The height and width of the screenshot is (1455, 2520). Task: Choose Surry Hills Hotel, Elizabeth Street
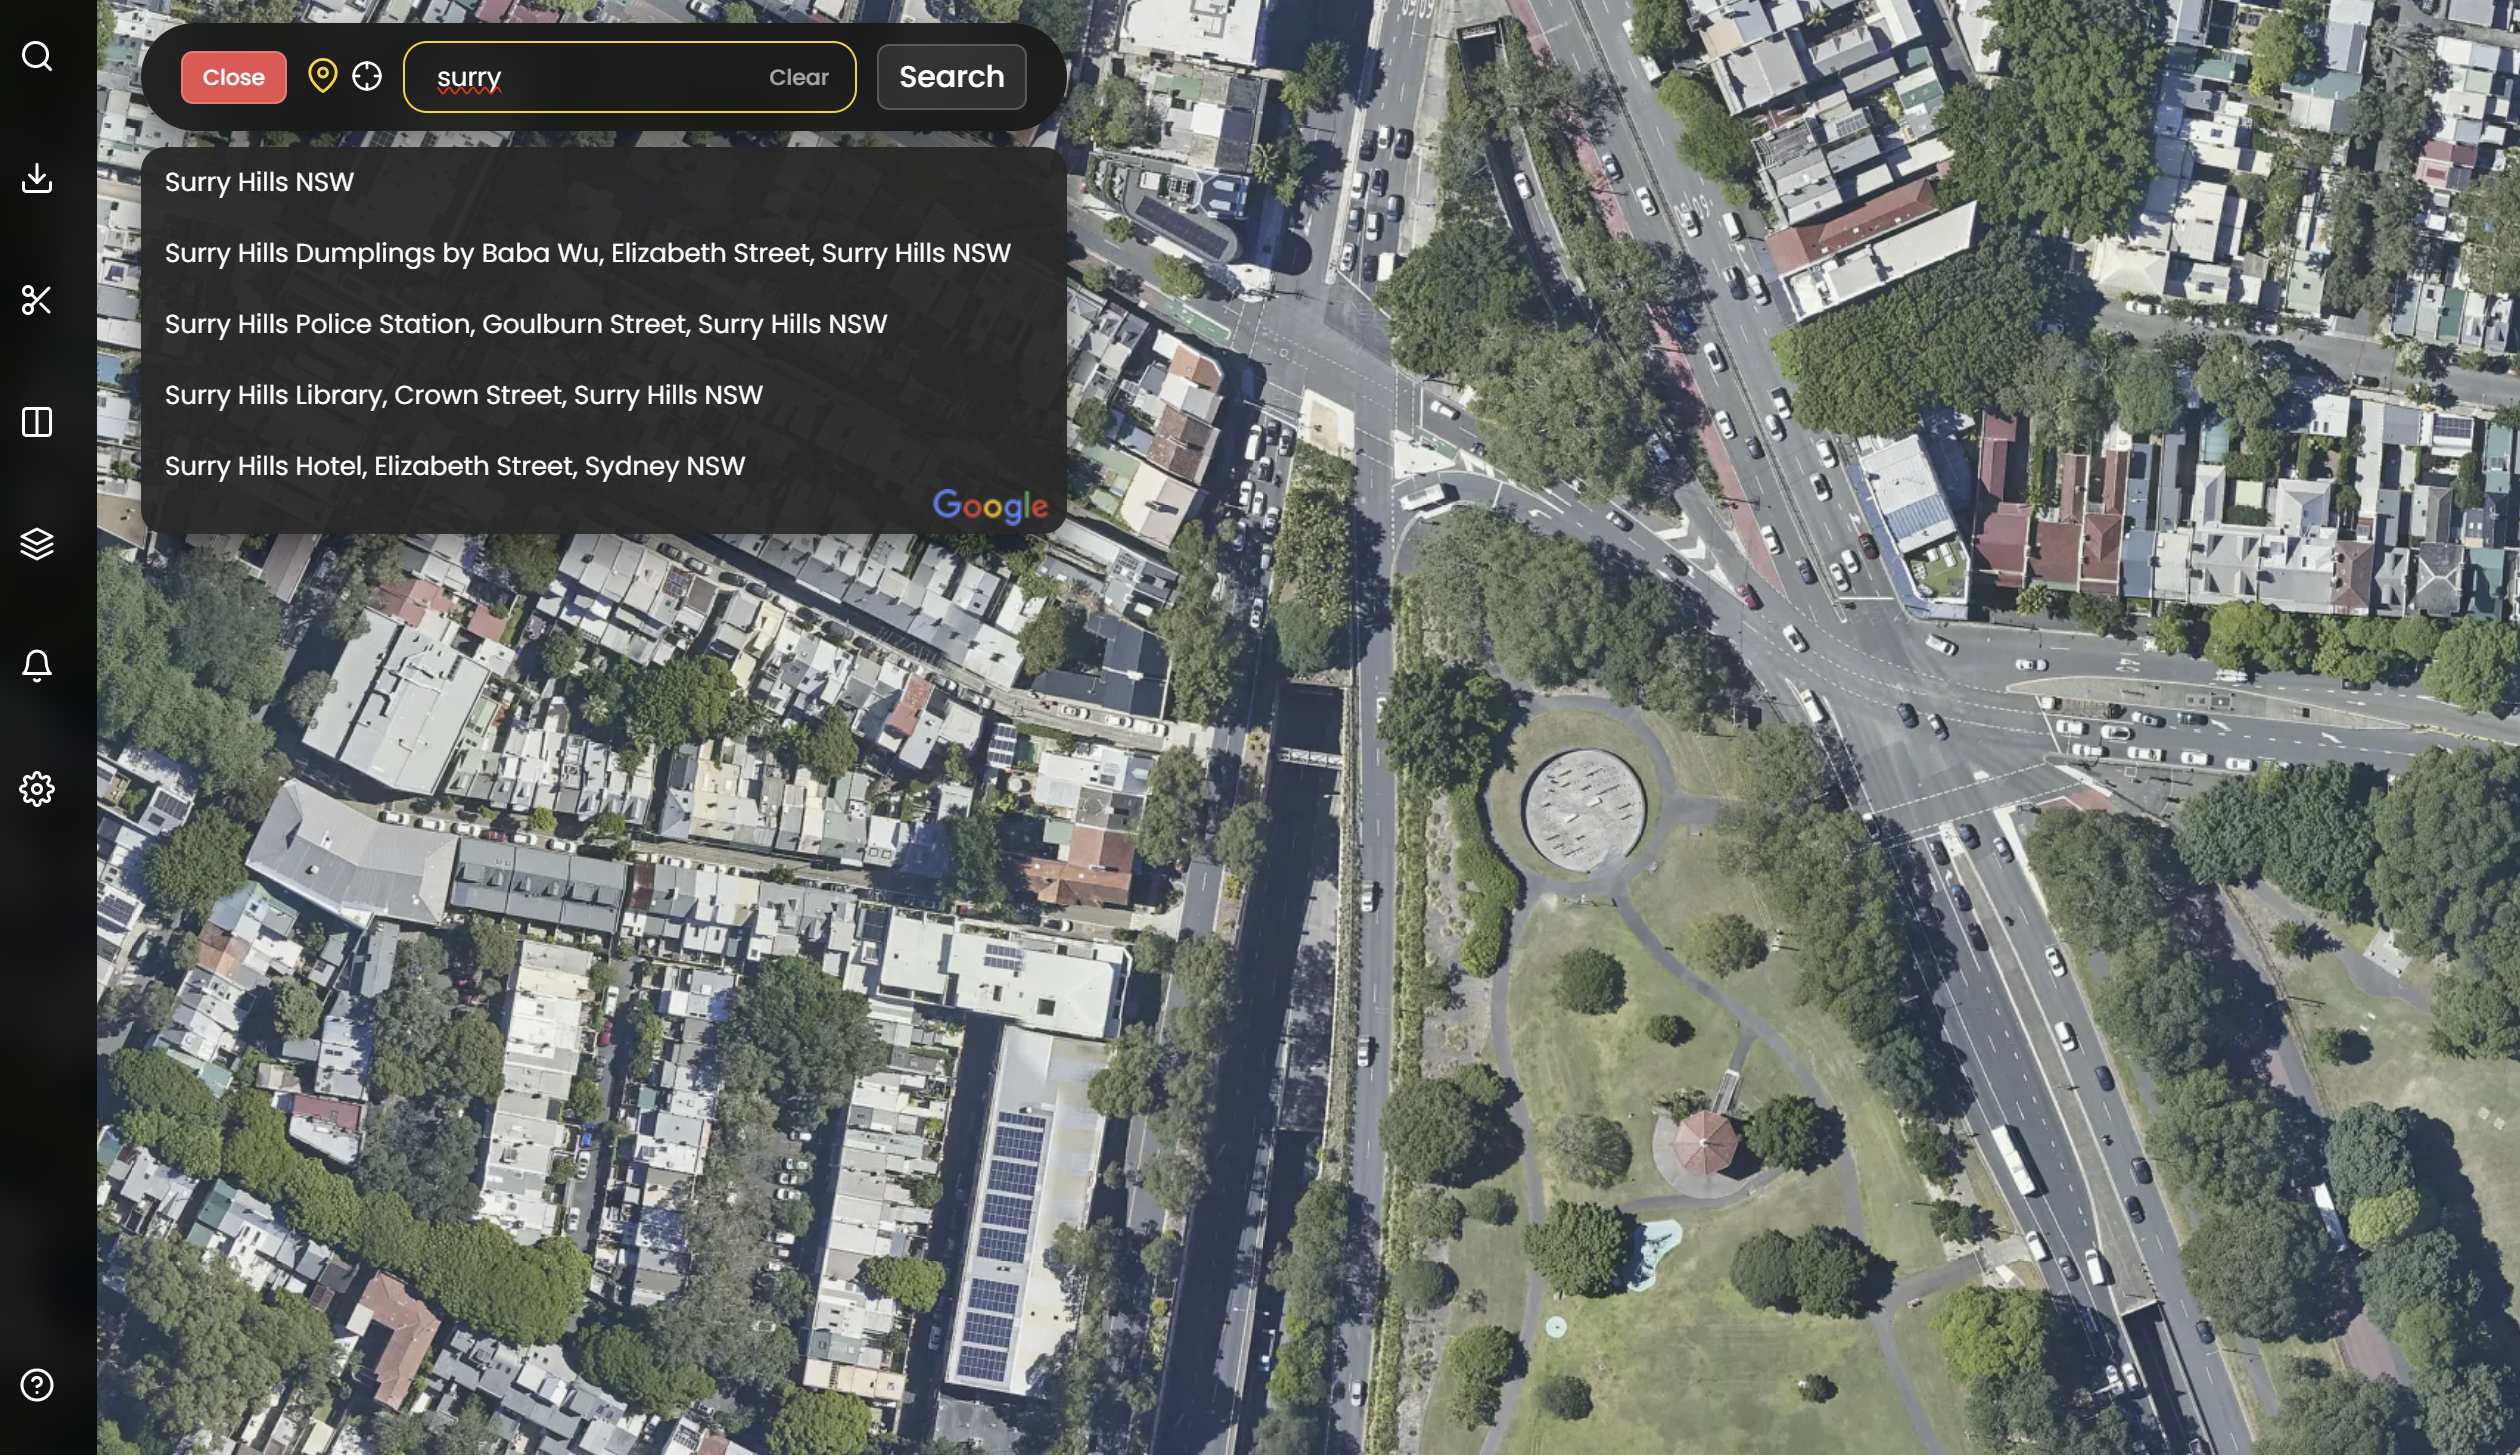[x=454, y=465]
